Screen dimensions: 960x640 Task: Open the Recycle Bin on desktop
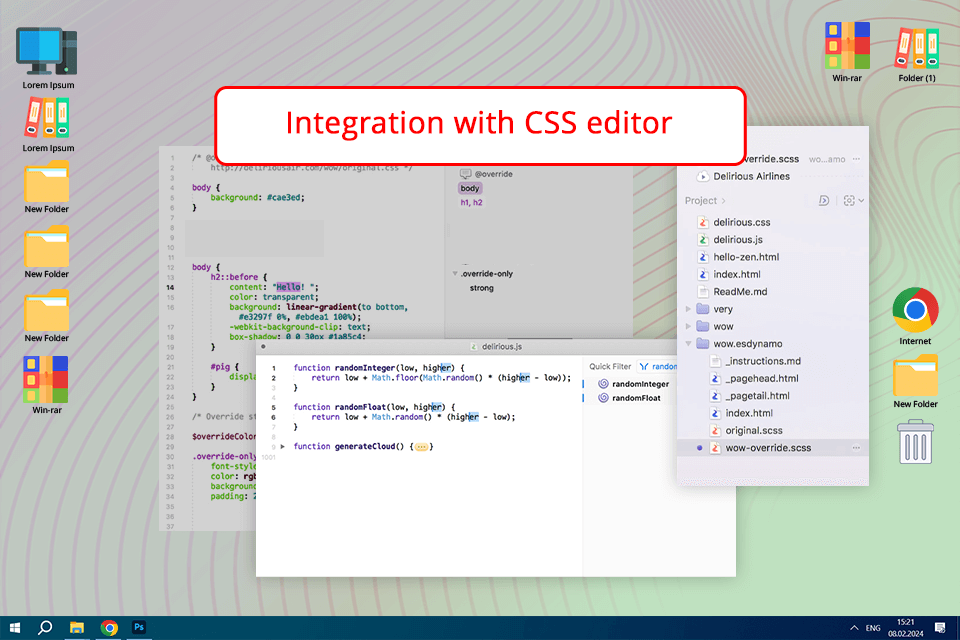[x=915, y=442]
